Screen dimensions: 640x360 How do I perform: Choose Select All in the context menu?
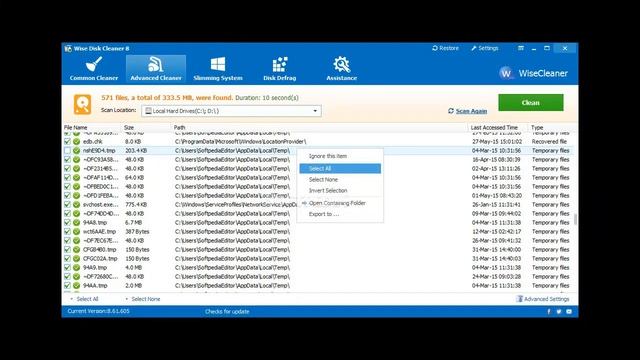click(340, 169)
